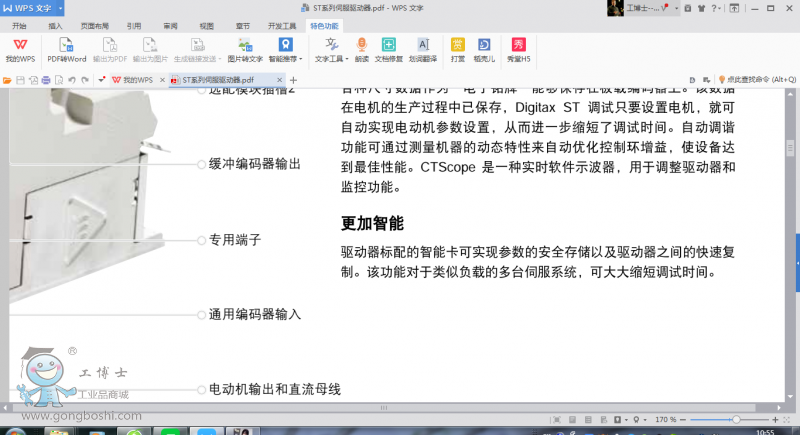Click the 划词翻译 translation icon

(x=423, y=48)
